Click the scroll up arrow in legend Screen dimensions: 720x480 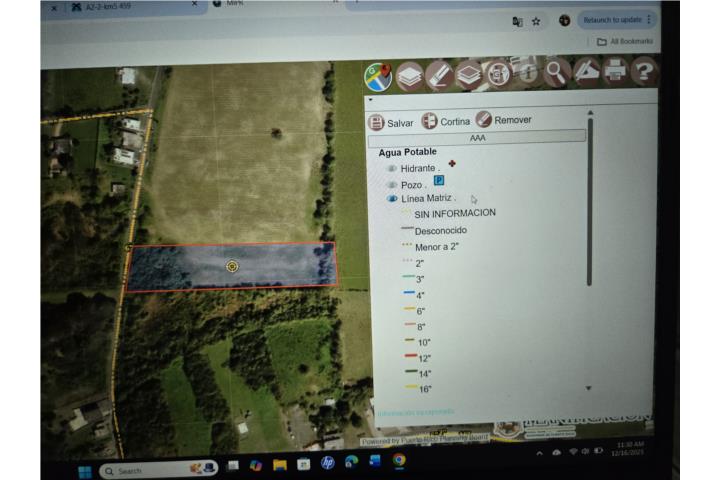[x=590, y=113]
